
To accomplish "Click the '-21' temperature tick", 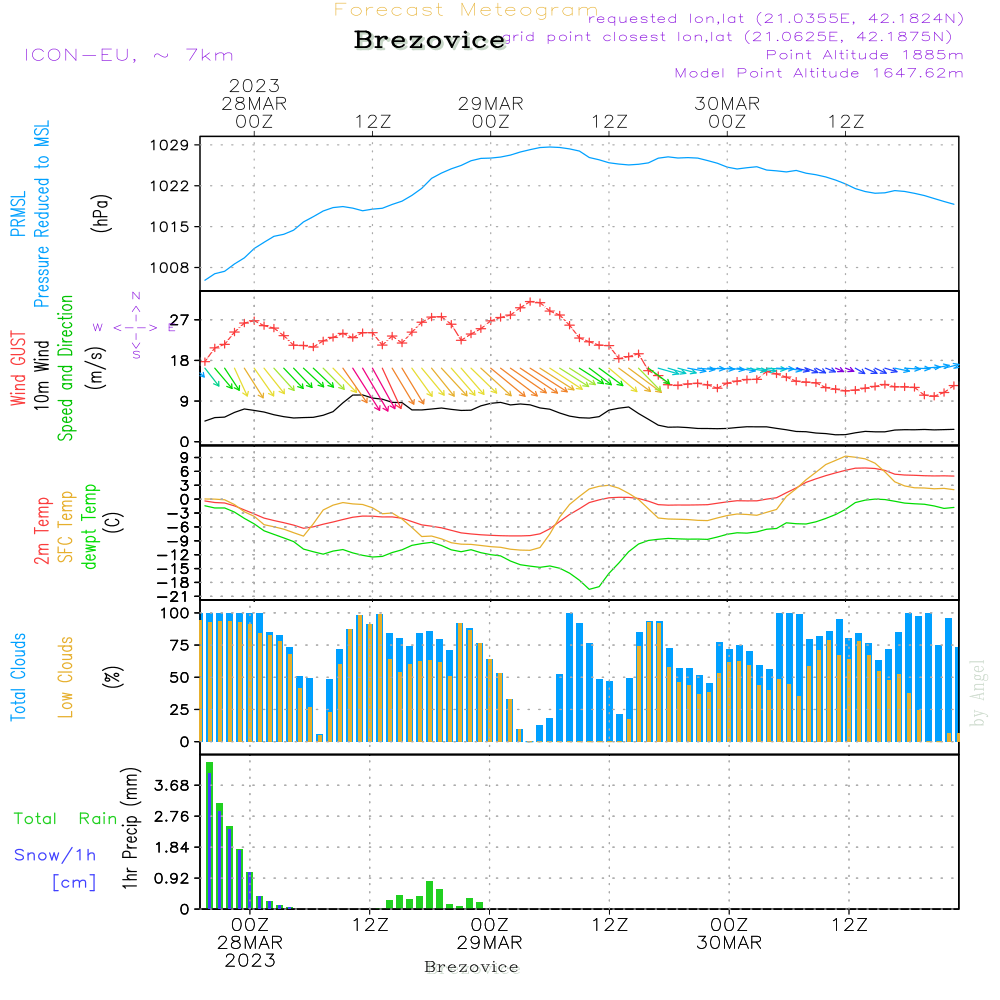I will (x=173, y=597).
